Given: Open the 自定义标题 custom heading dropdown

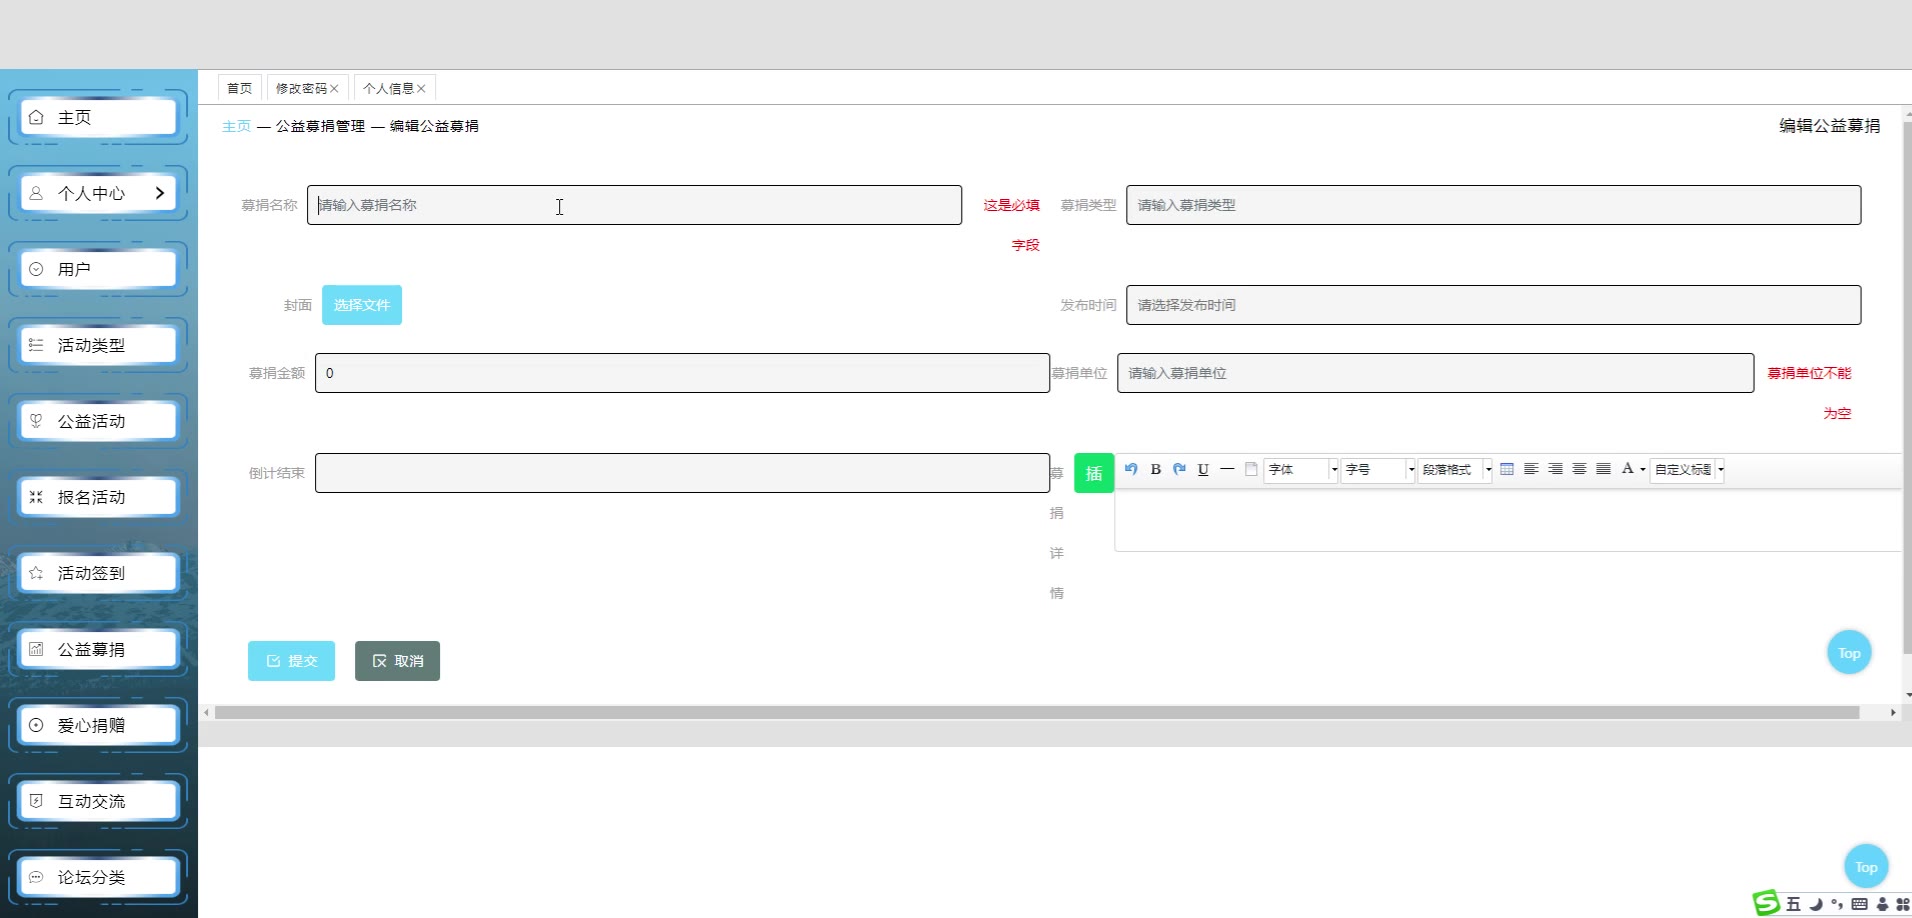Looking at the screenshot, I should [x=1688, y=469].
